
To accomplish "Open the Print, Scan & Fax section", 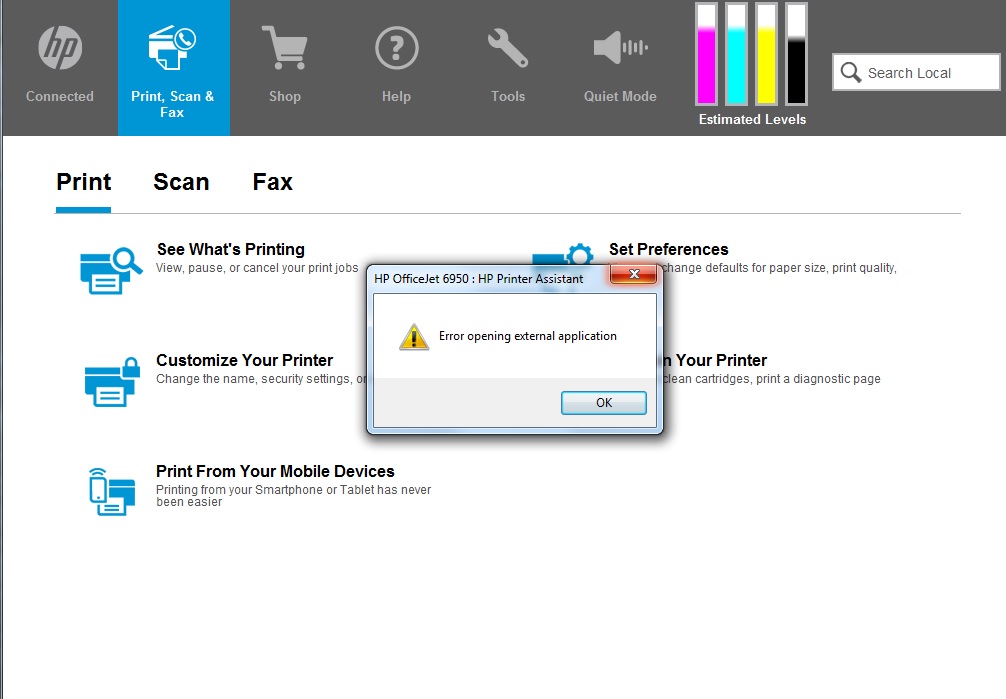I will [x=173, y=67].
